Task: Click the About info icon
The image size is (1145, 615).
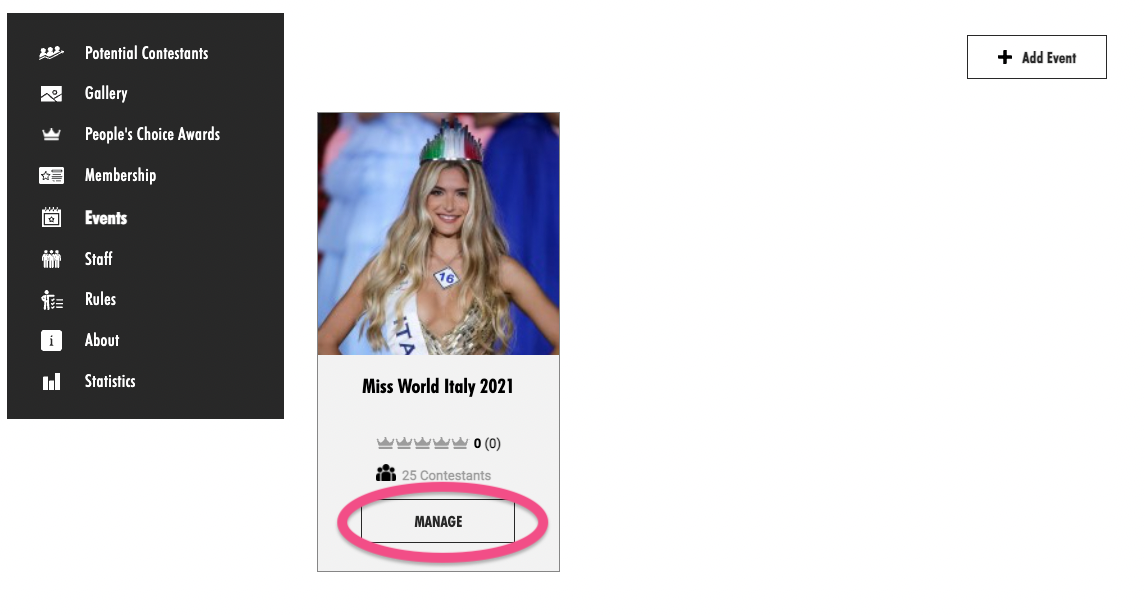Action: 51,340
